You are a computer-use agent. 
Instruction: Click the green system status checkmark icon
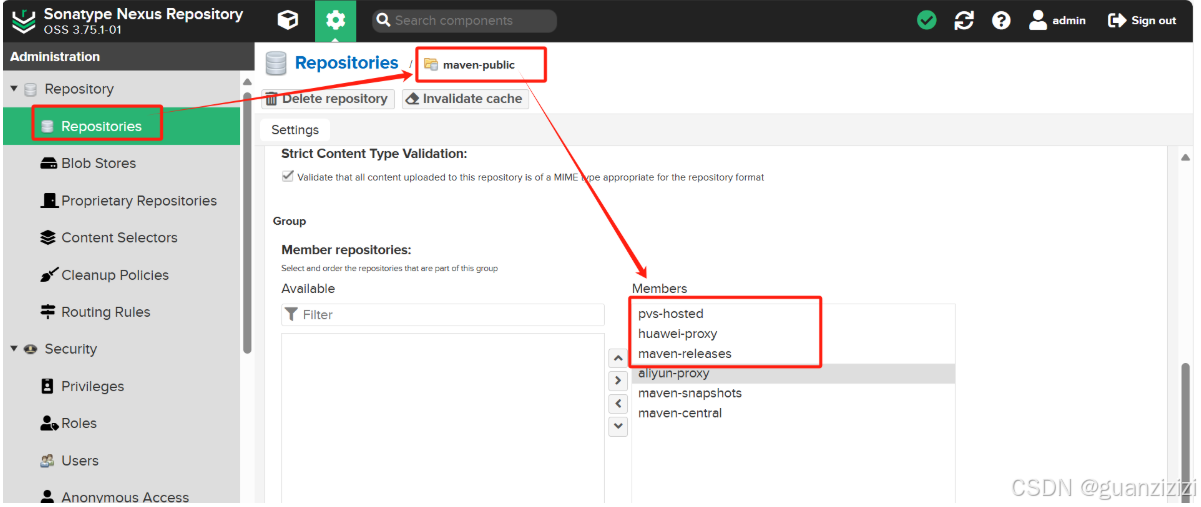coord(927,20)
